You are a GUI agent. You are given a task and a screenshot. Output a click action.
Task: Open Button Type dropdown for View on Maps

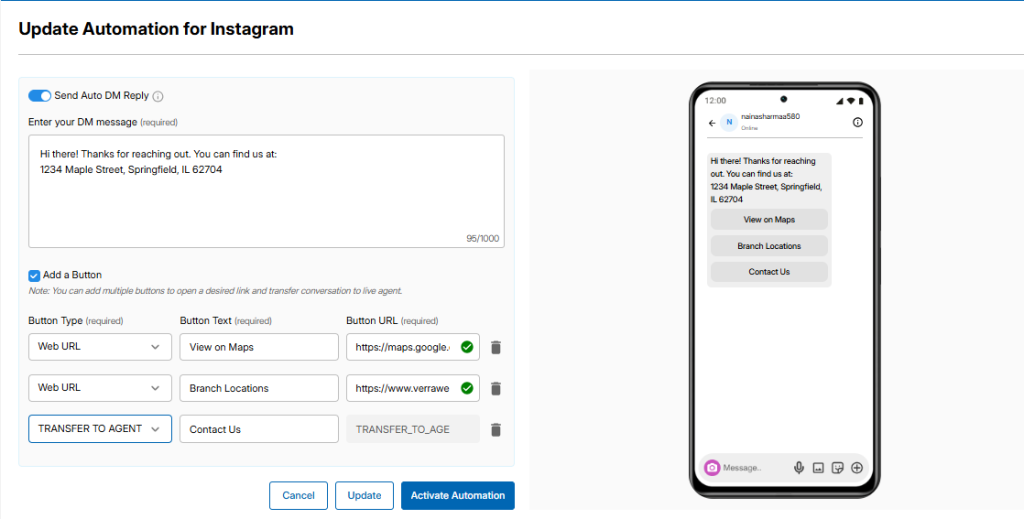point(100,347)
